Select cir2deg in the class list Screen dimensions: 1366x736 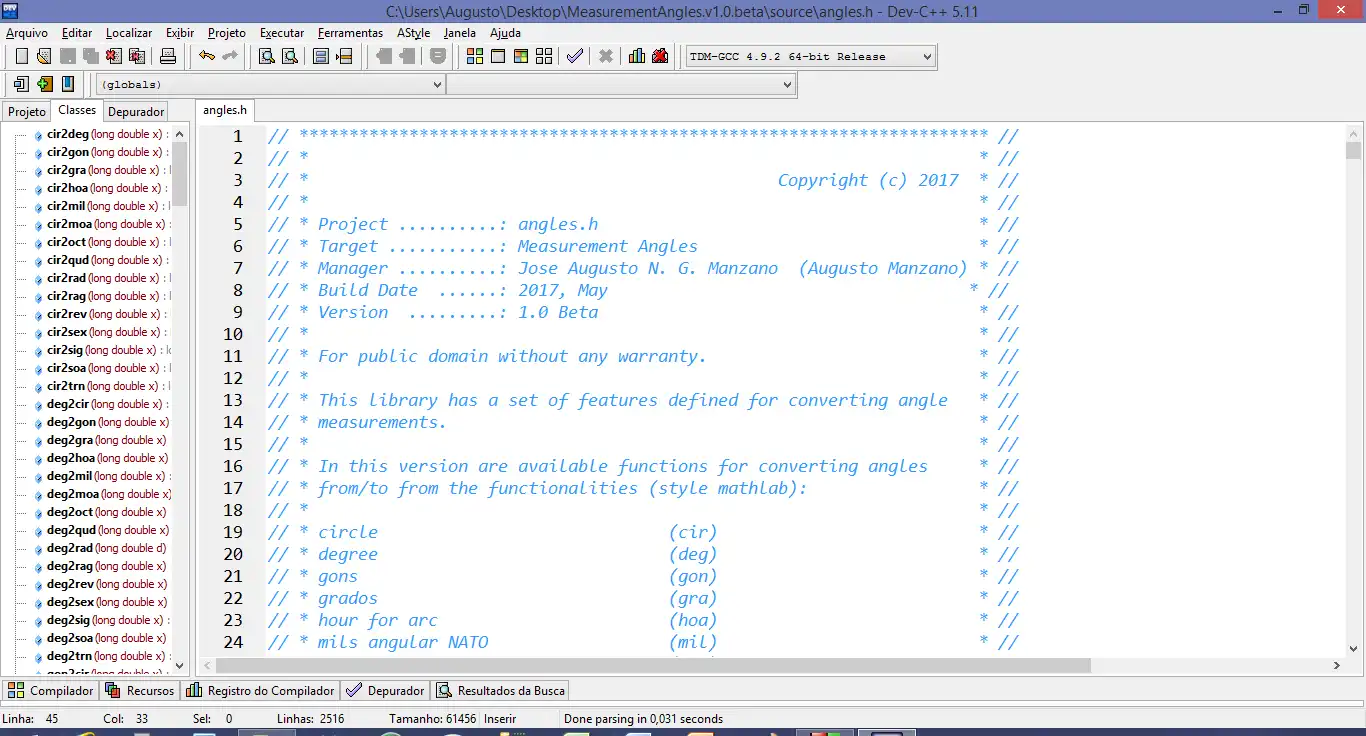coord(101,134)
